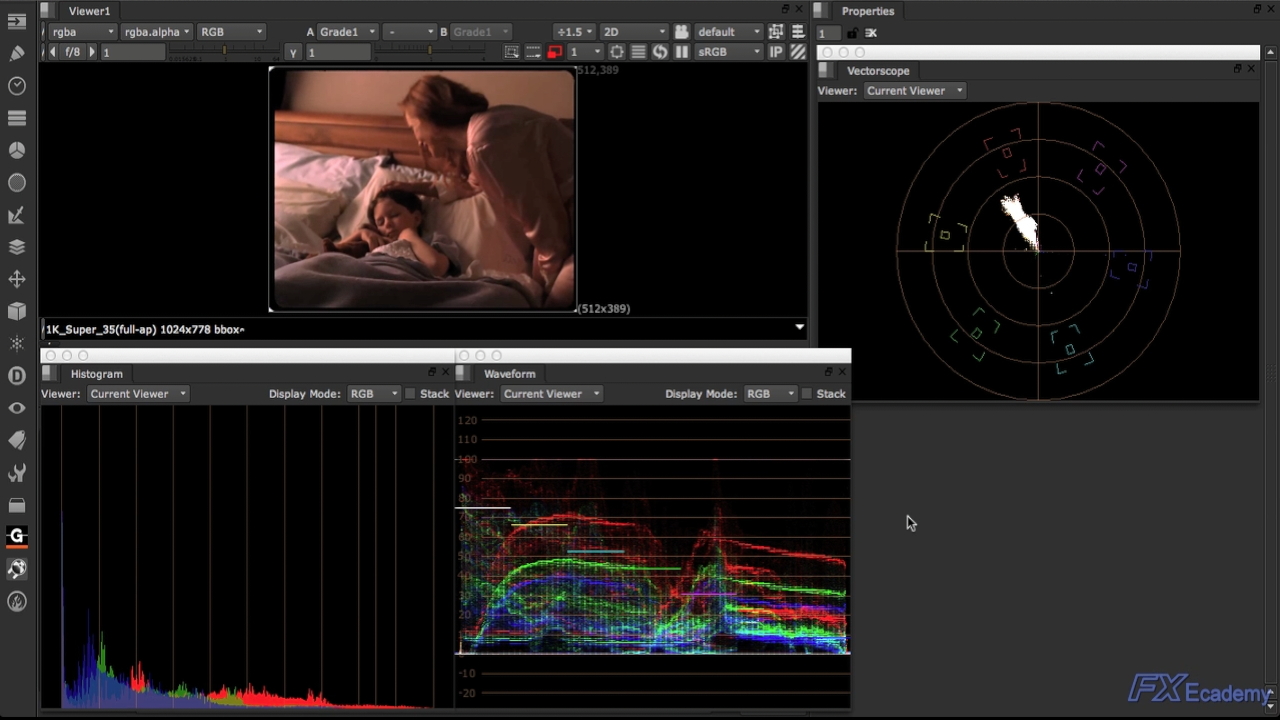Viewport: 1280px width, 720px height.
Task: Open the rgba.alpha channel dropdown
Action: [157, 32]
